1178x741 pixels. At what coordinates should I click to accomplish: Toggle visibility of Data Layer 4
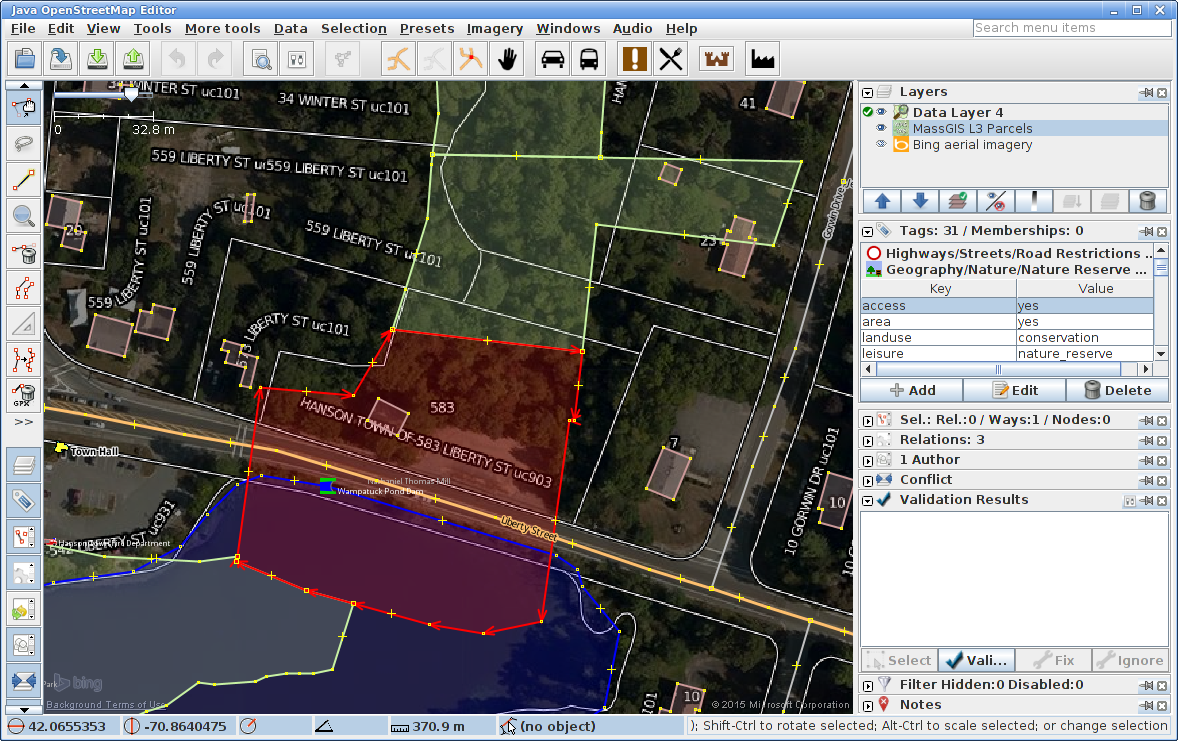tap(882, 113)
